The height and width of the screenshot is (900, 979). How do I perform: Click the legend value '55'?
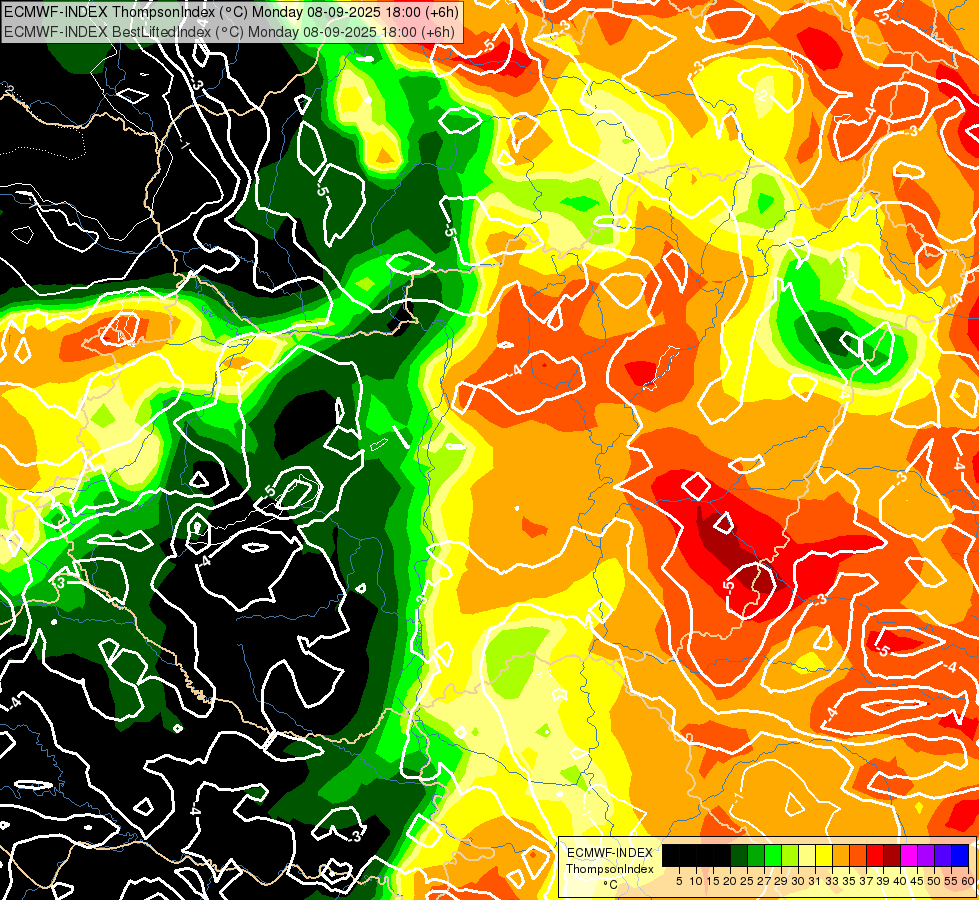point(951,881)
